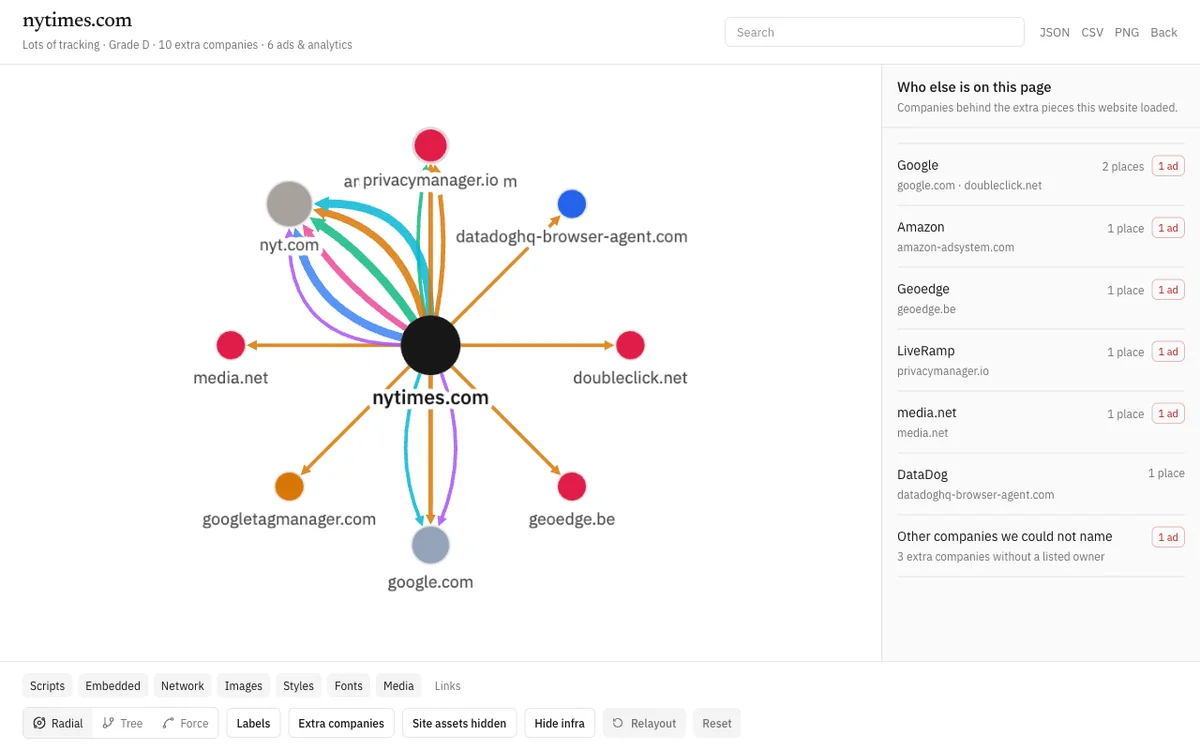The width and height of the screenshot is (1200, 750).
Task: Click the 1 ad badge for LiveRamp
Action: [1168, 351]
